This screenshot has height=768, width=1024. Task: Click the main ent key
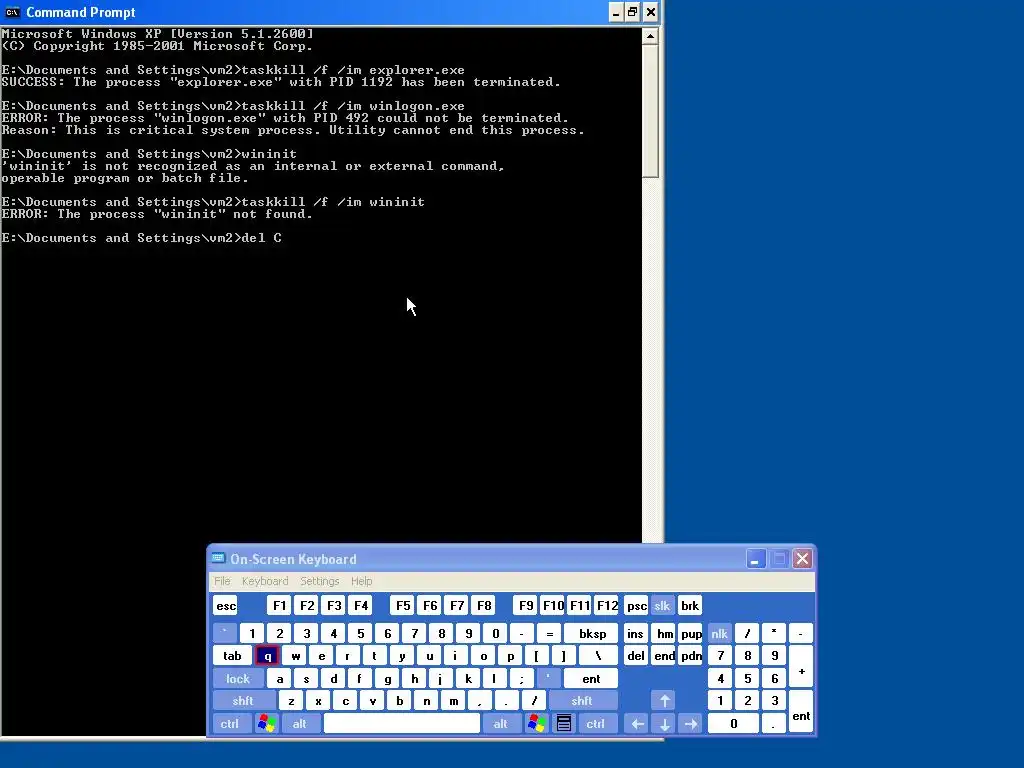591,679
